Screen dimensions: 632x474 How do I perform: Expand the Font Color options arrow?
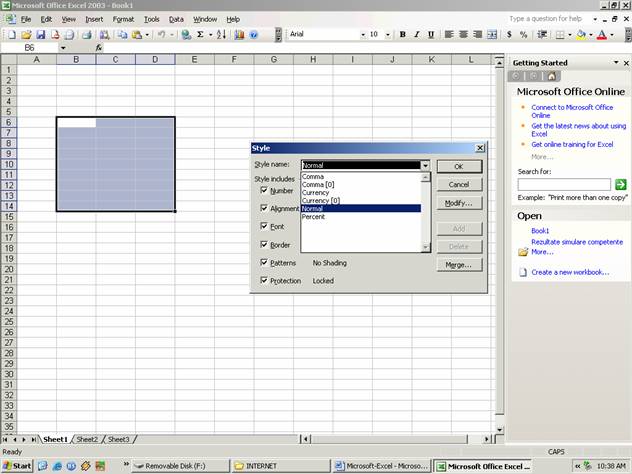pos(612,35)
